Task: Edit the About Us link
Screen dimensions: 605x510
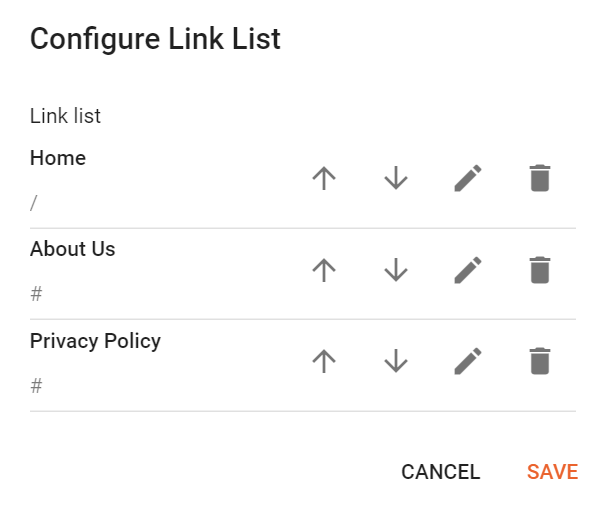Action: 468,270
